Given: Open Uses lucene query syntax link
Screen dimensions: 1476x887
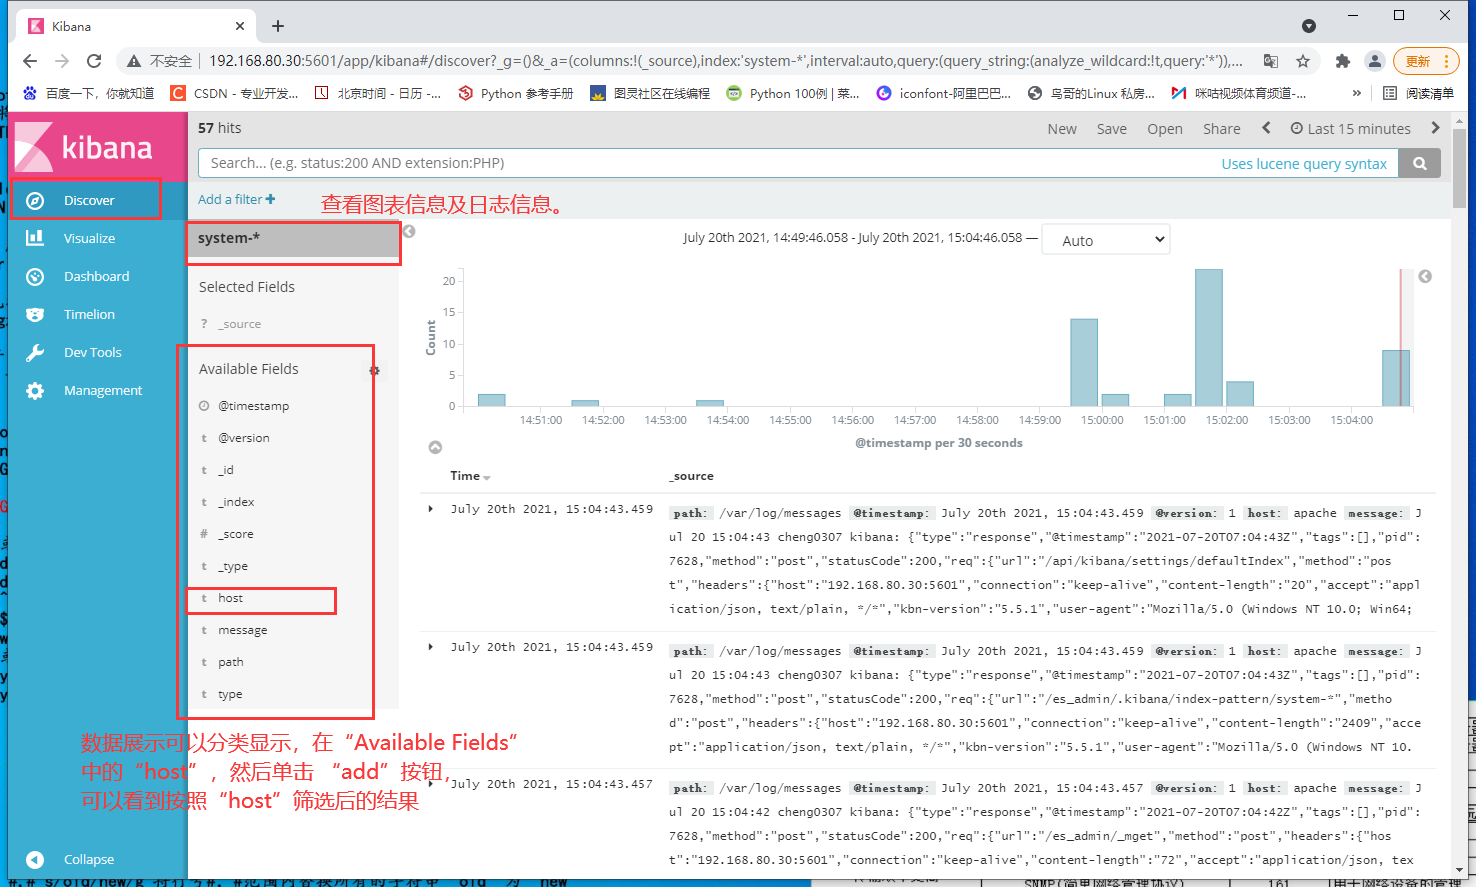Looking at the screenshot, I should click(x=1304, y=164).
